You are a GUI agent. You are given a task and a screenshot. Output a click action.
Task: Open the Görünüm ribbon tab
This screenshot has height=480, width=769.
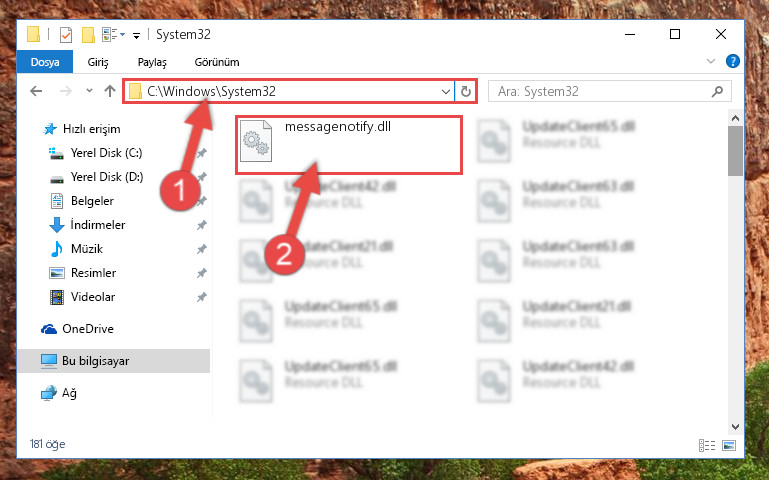coord(217,62)
